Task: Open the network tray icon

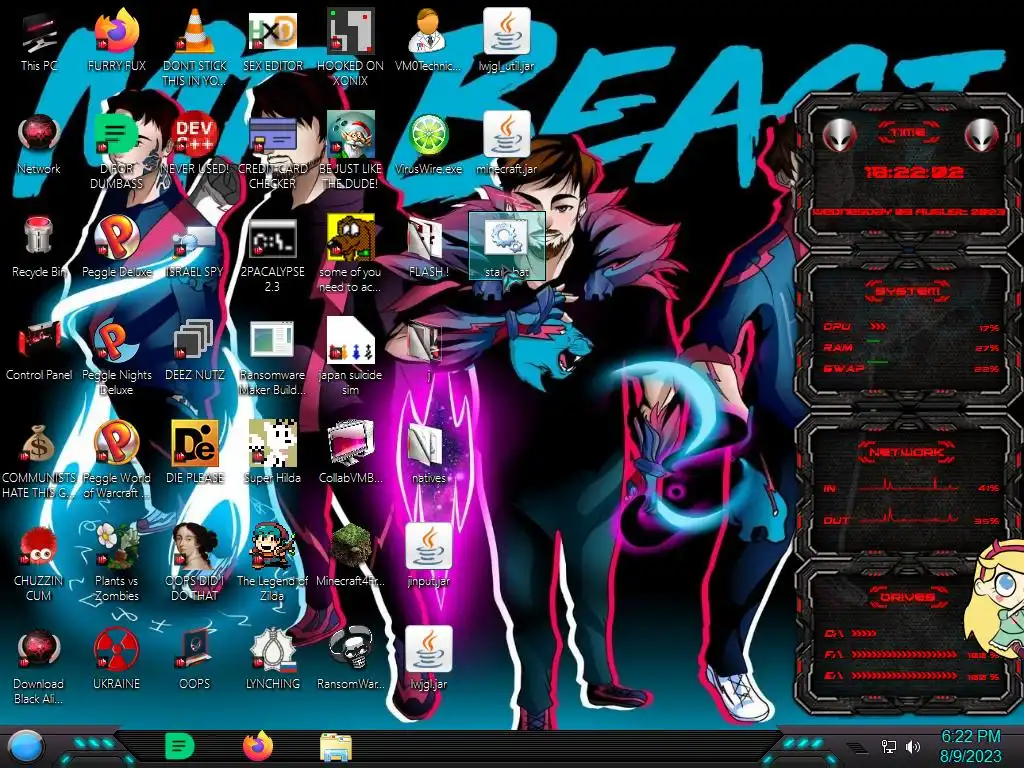Action: (888, 746)
